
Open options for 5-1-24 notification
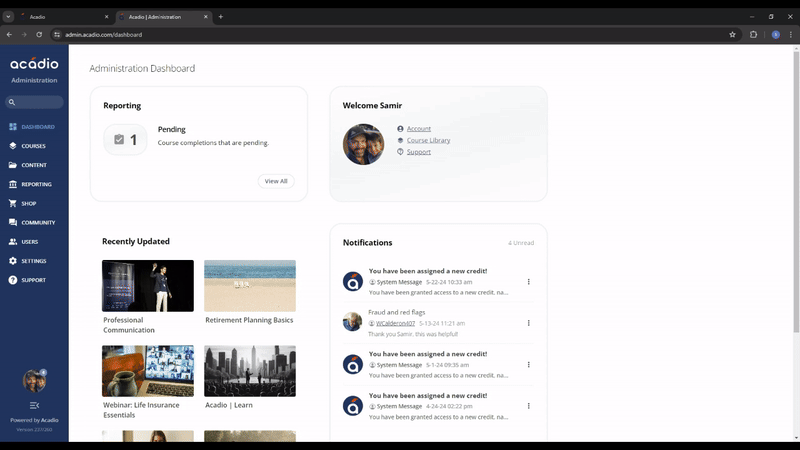pos(529,365)
